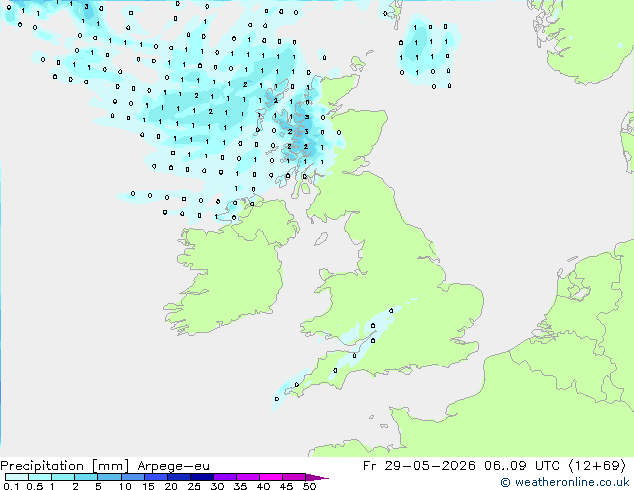Click the "10" legend scale label
Viewport: 634px width, 490px height.
tap(125, 486)
